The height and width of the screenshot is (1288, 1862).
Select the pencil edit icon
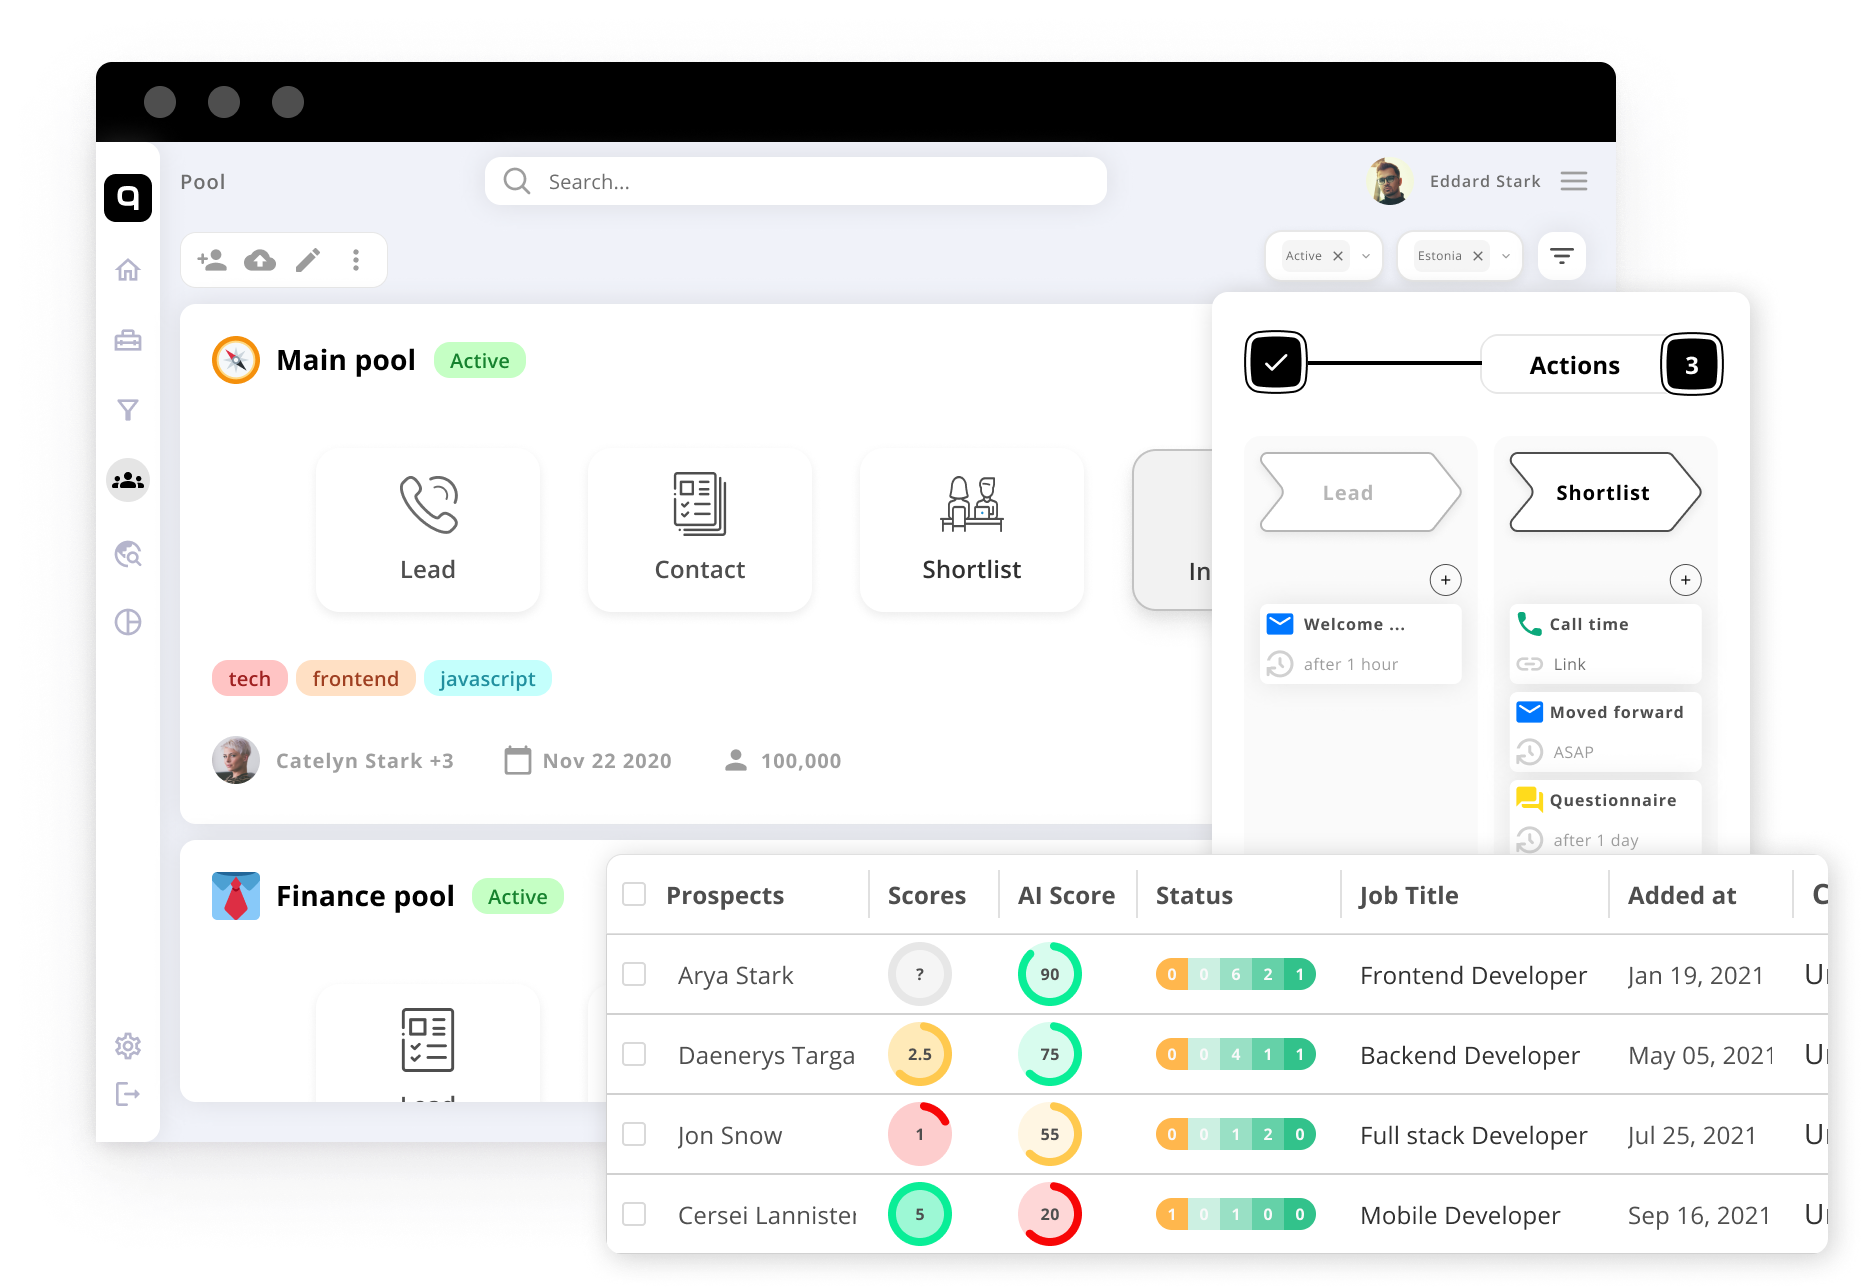click(x=308, y=259)
